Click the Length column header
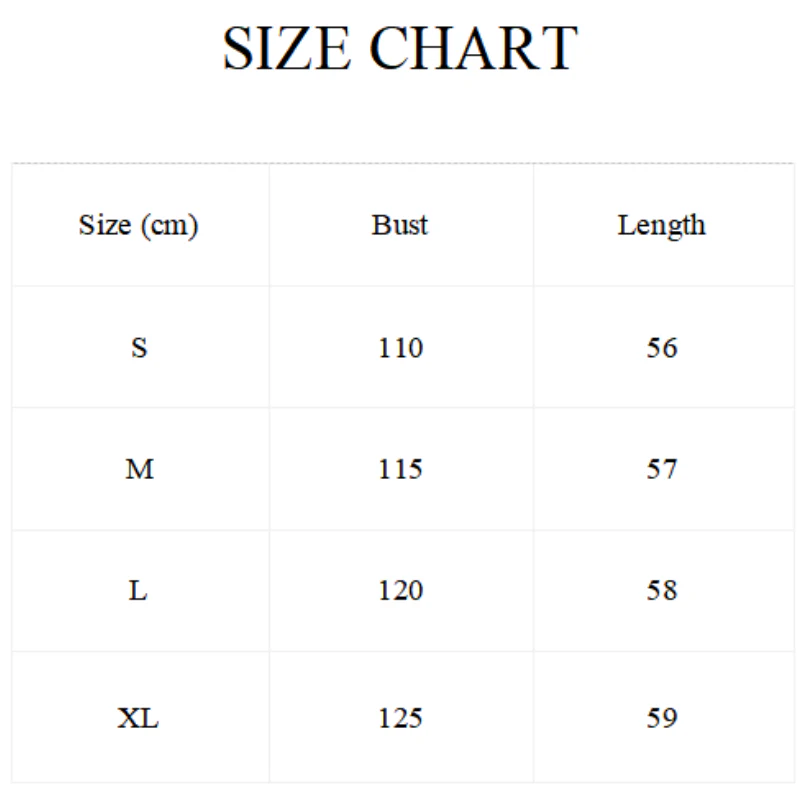 (x=661, y=225)
